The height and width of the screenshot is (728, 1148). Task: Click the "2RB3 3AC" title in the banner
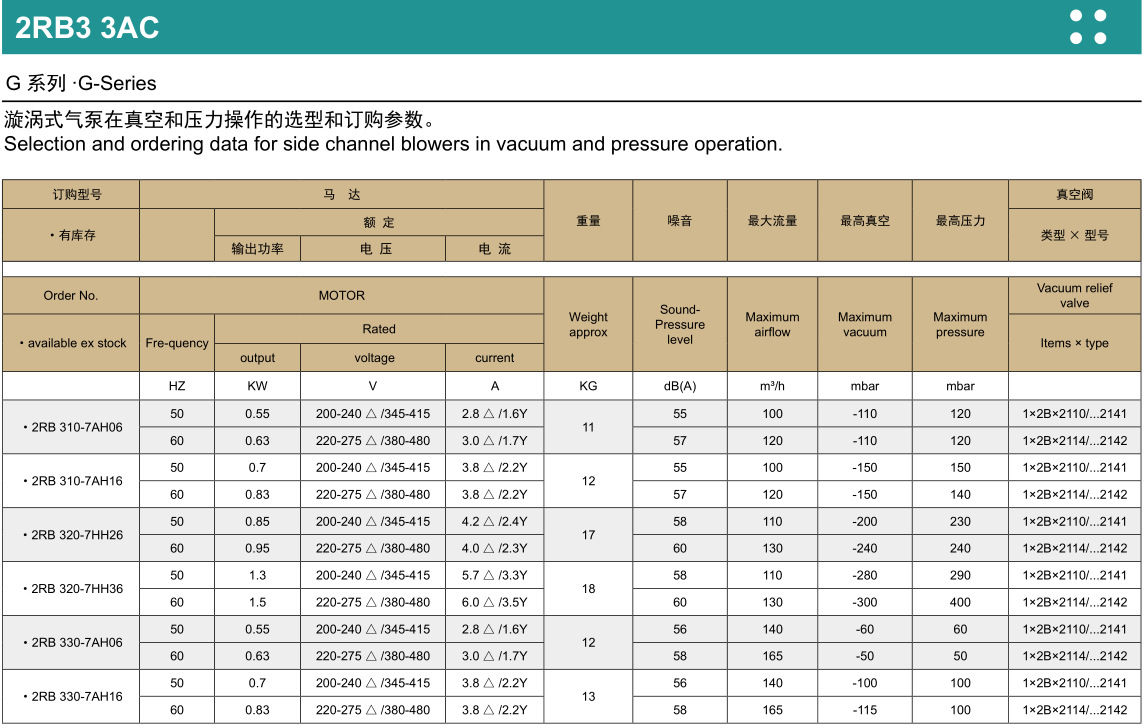pyautogui.click(x=87, y=28)
